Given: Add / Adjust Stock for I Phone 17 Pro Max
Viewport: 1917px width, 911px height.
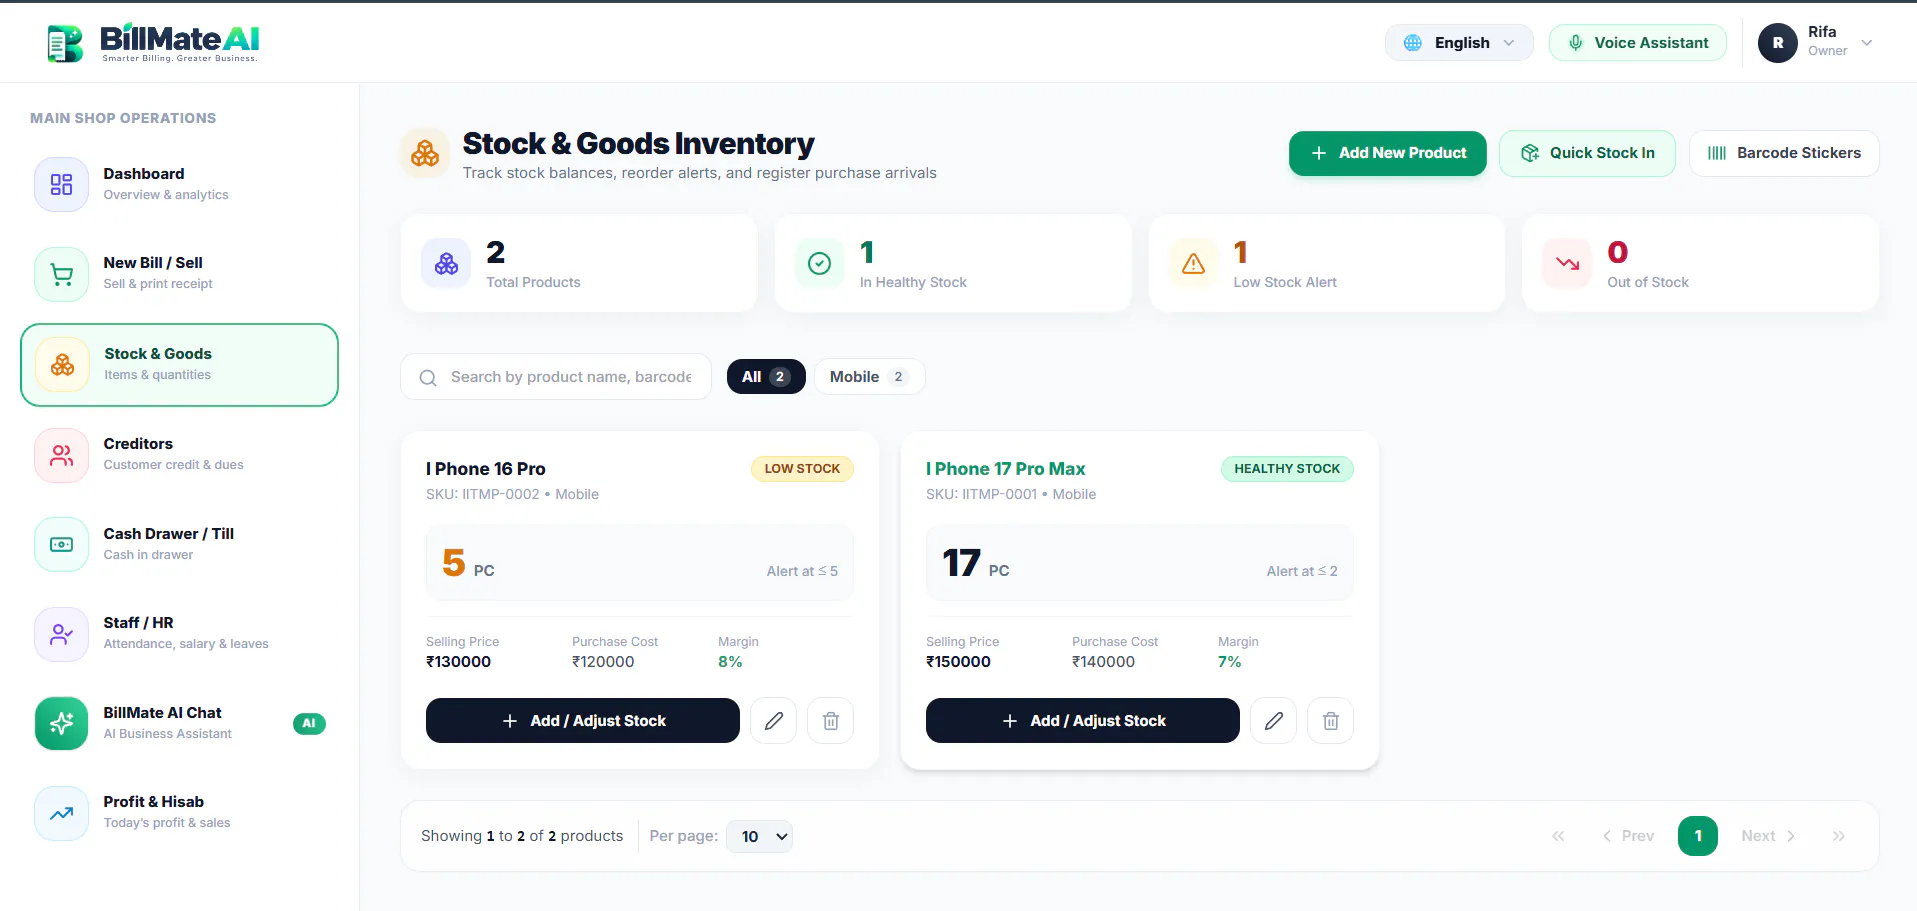Looking at the screenshot, I should (1083, 721).
